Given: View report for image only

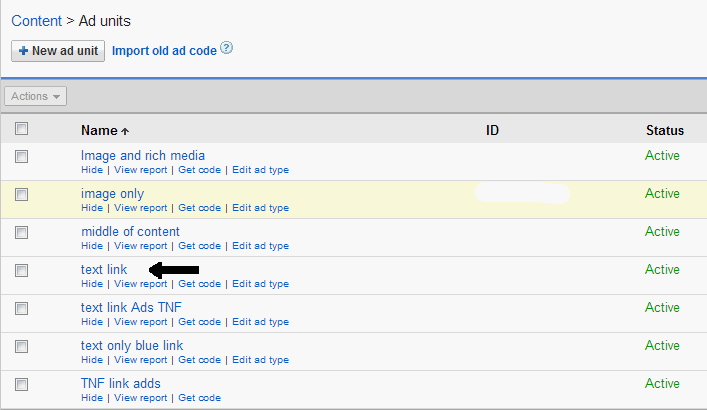Looking at the screenshot, I should 141,208.
